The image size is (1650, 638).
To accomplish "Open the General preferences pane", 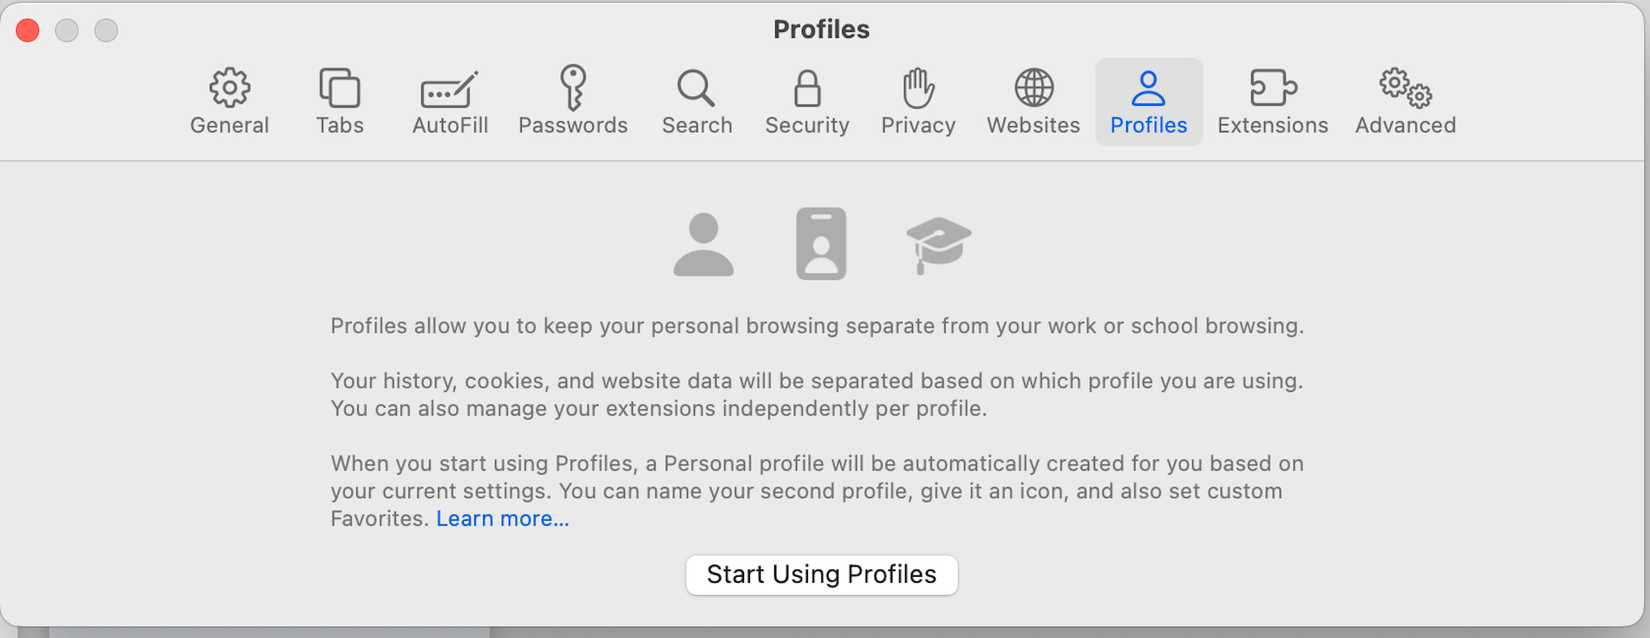I will (x=229, y=100).
